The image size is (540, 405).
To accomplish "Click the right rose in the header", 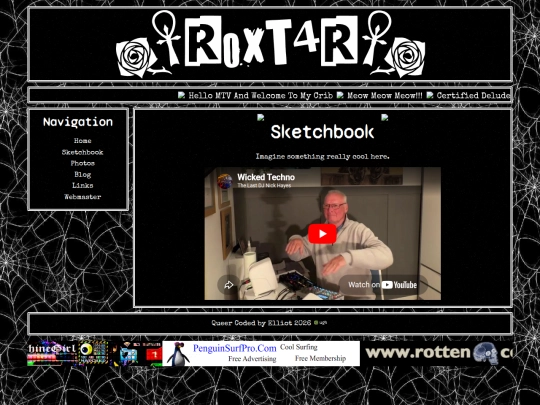I will click(x=406, y=57).
